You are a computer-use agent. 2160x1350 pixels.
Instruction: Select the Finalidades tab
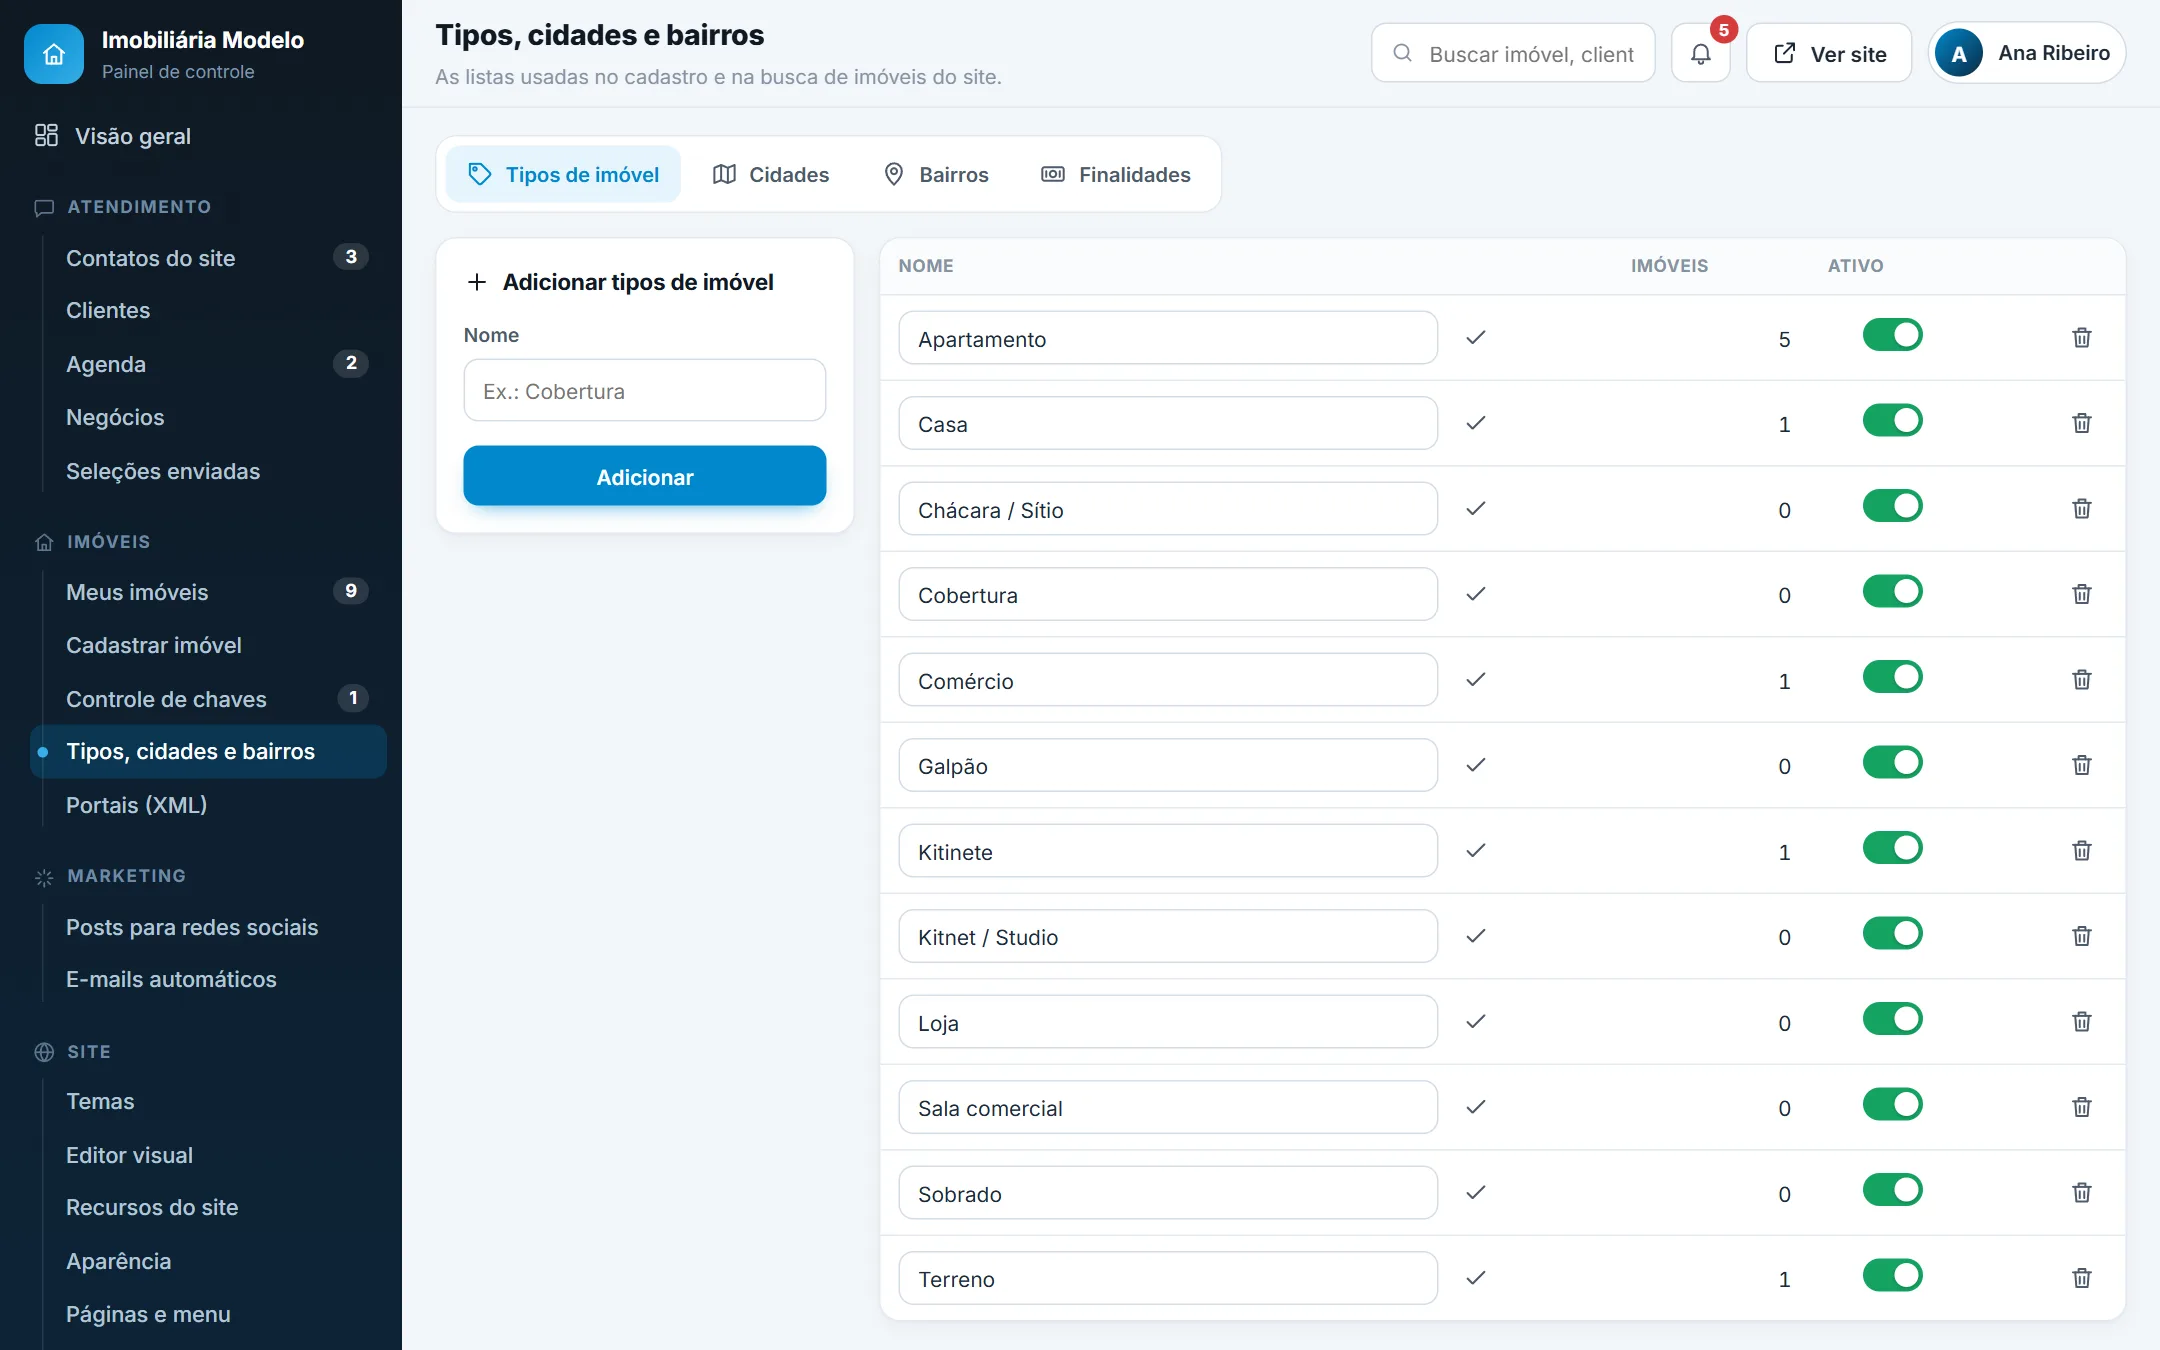coord(1116,175)
